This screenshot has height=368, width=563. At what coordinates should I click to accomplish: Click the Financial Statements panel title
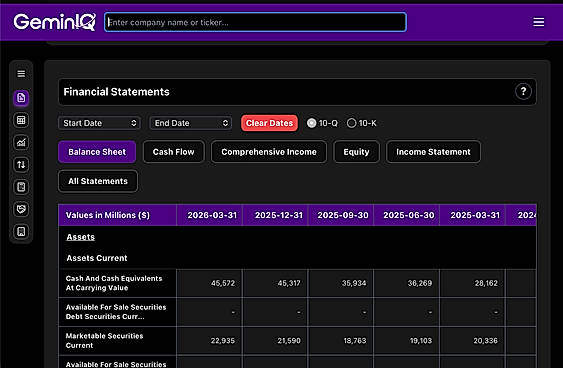point(116,92)
